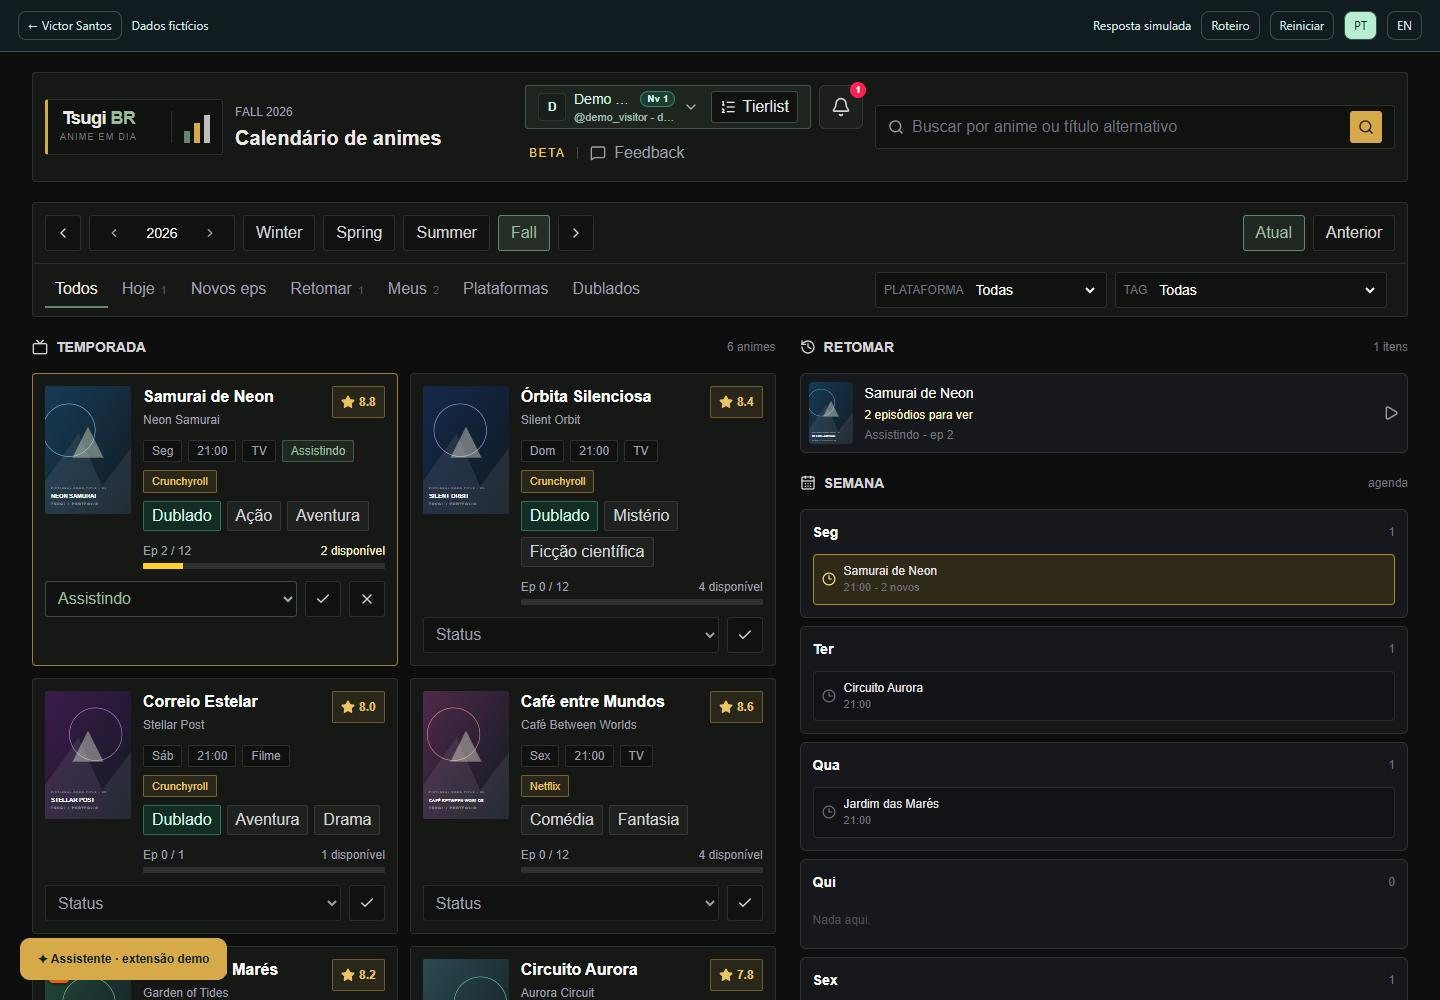
Task: Go to previous season with left chevron
Action: 63,233
